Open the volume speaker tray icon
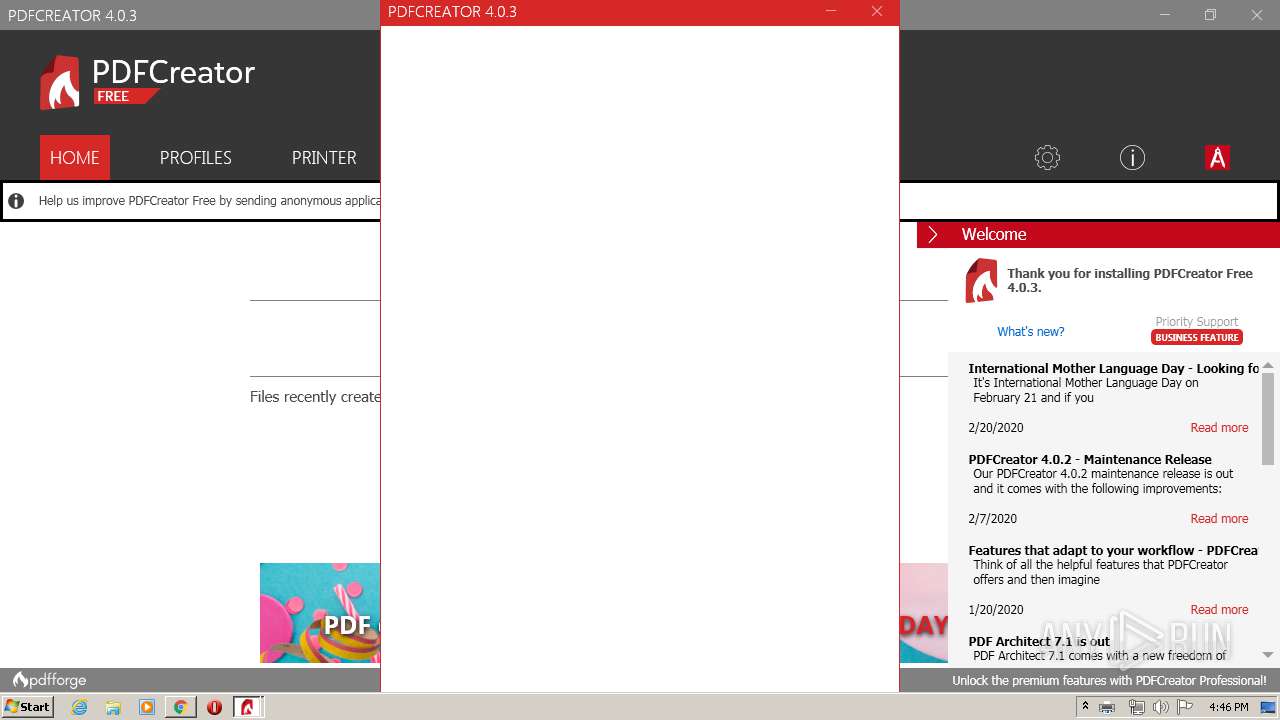Screen dimensions: 1280x720 (x=1161, y=707)
